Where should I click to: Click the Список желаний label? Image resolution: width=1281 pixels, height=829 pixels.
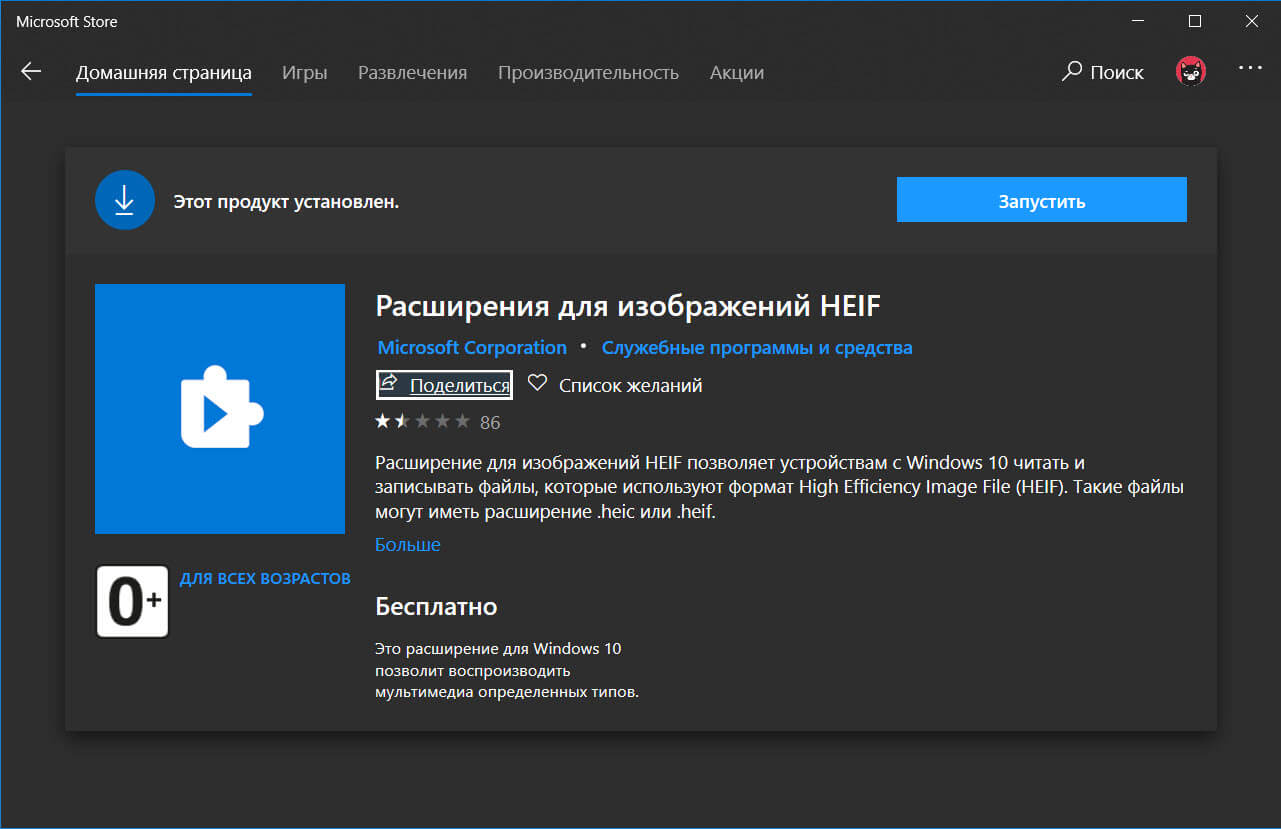click(630, 385)
